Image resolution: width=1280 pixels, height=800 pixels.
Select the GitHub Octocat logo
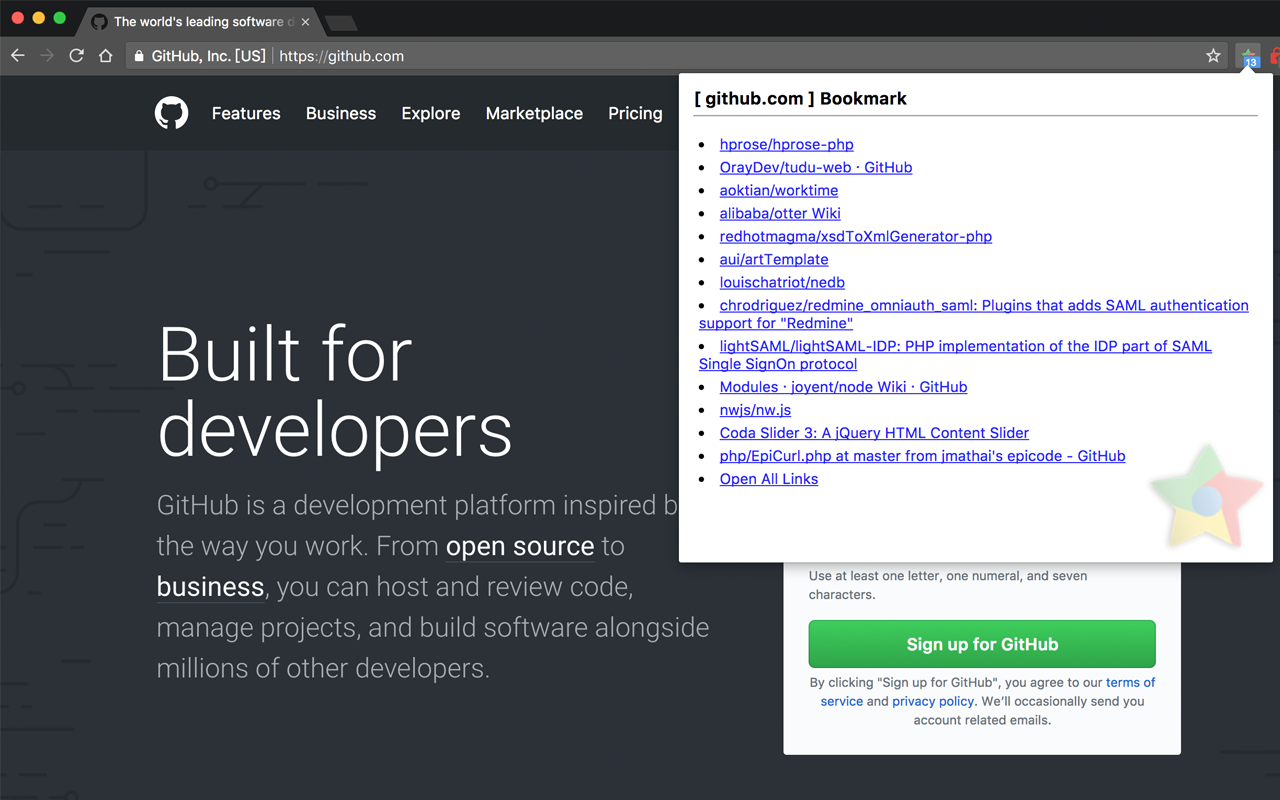[171, 113]
